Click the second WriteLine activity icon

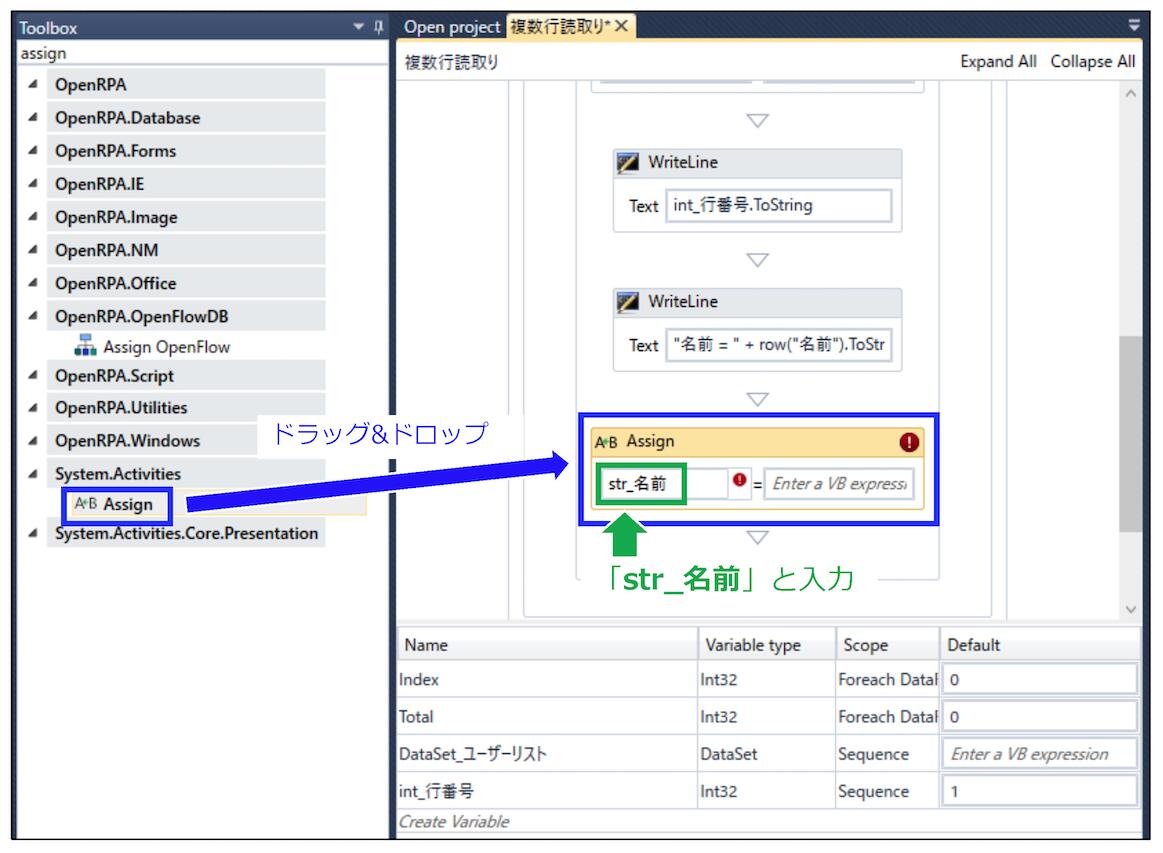coord(629,302)
